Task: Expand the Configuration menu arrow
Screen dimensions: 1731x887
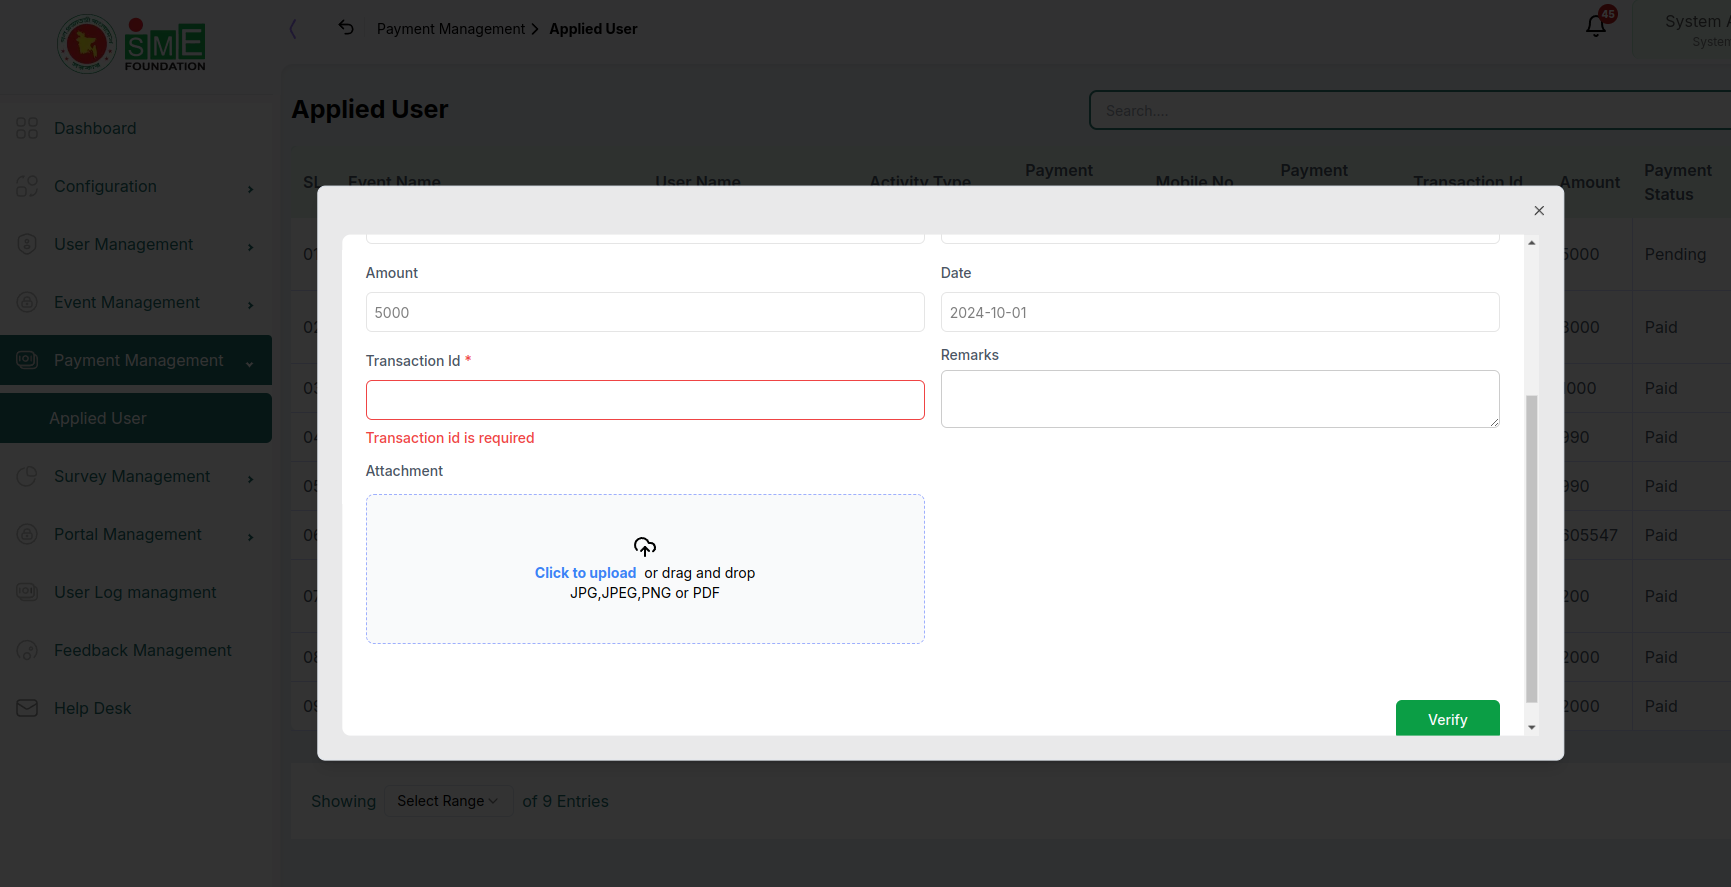Action: [250, 189]
